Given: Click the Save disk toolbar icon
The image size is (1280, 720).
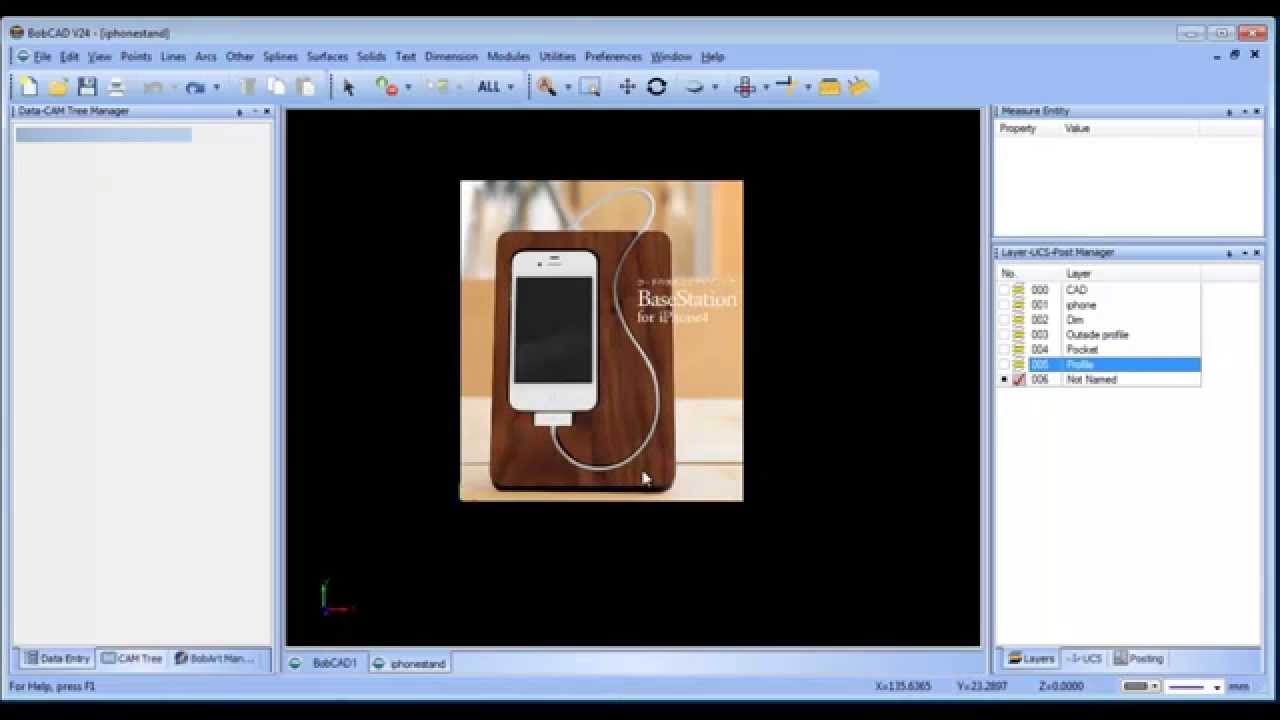Looking at the screenshot, I should point(87,87).
